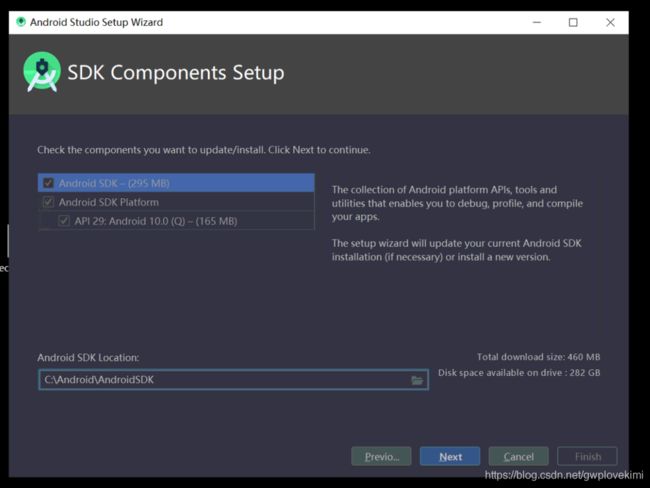Click the small Android Studio title bar icon

(x=21, y=22)
